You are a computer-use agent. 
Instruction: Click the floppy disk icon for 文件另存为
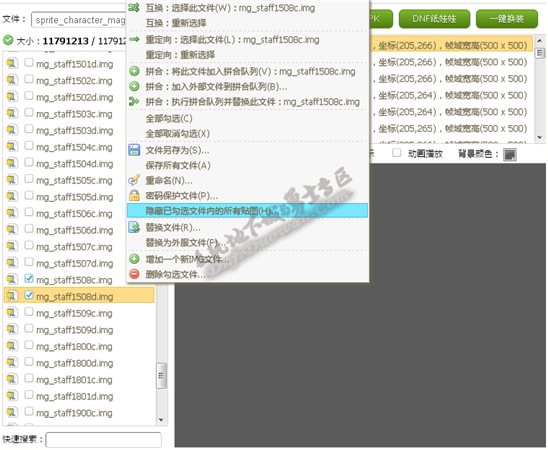click(134, 150)
